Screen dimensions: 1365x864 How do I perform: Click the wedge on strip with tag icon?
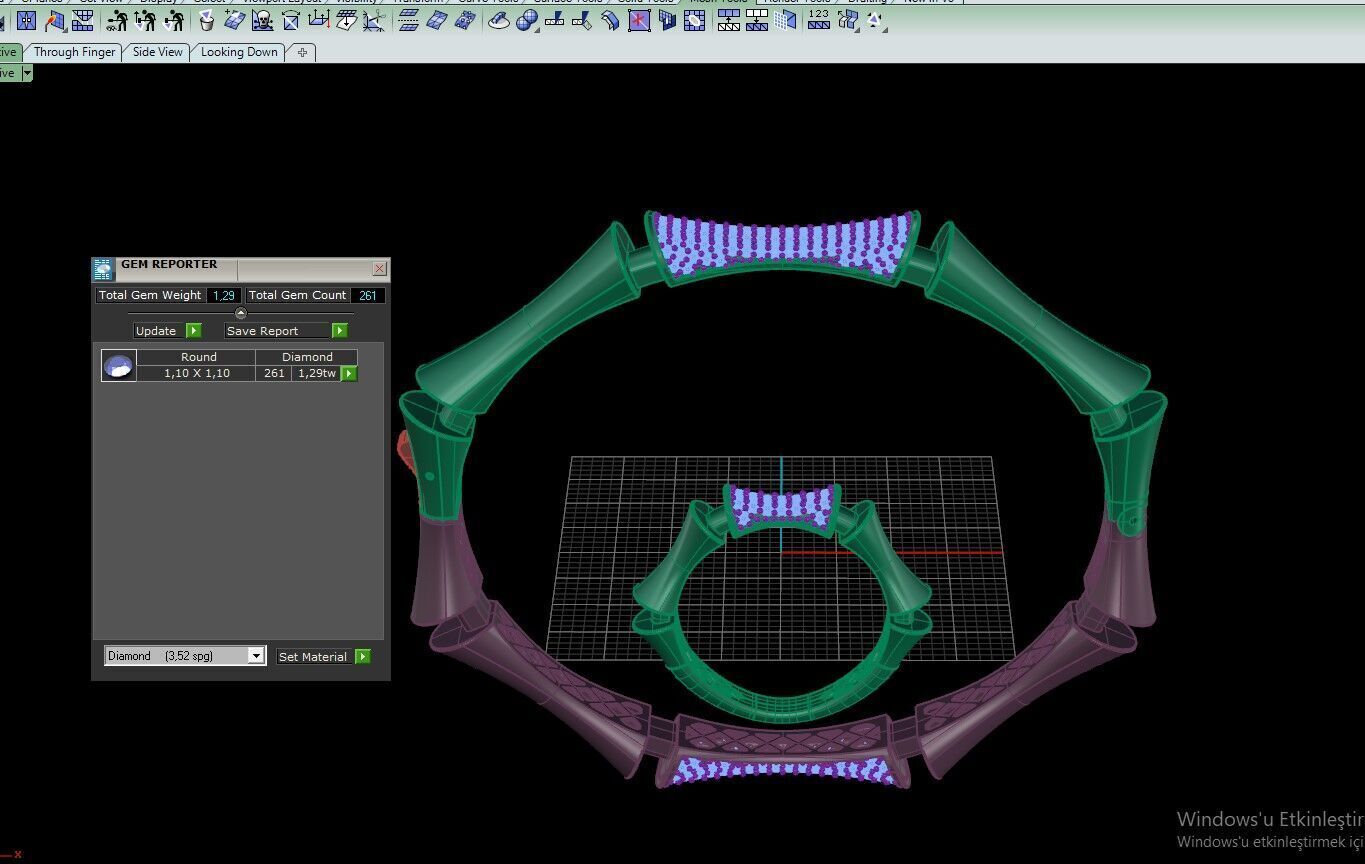tap(583, 20)
